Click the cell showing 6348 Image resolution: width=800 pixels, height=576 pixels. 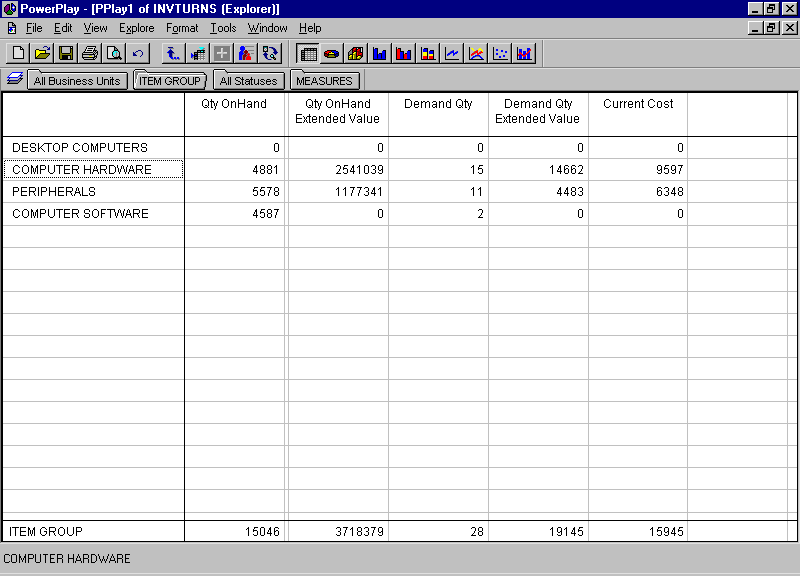[x=638, y=191]
